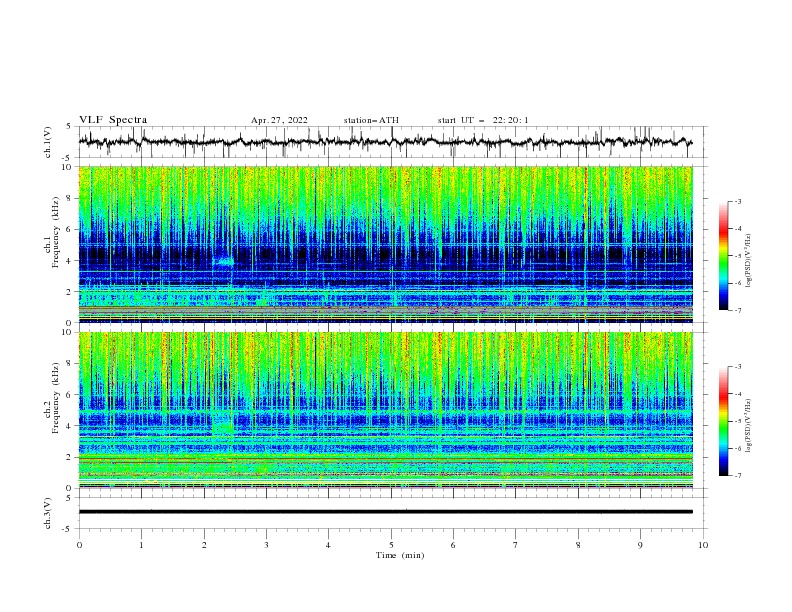Click the "-5" tick on ch.3(V) axis
This screenshot has width=792, height=612.
pyautogui.click(x=68, y=529)
